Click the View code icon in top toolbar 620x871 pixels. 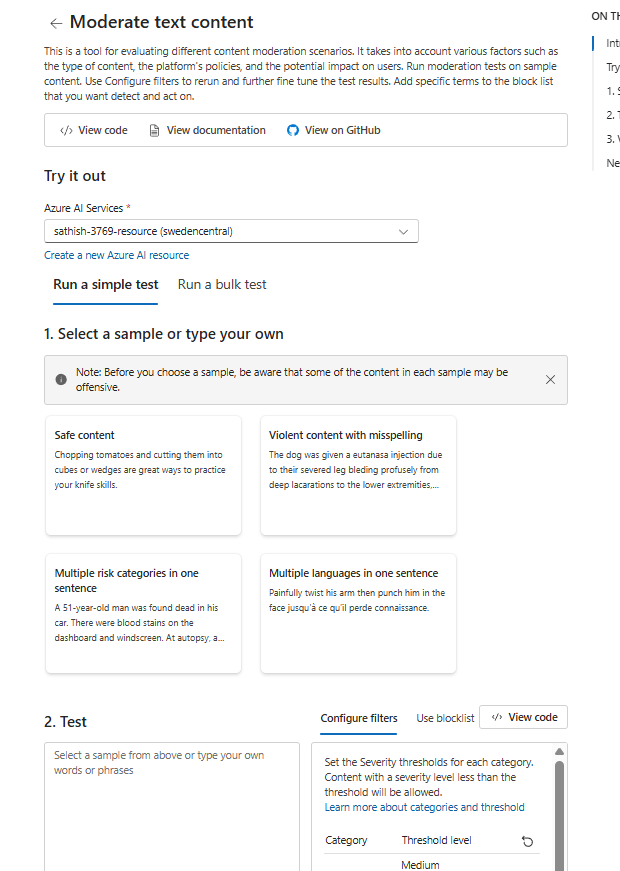(x=66, y=130)
